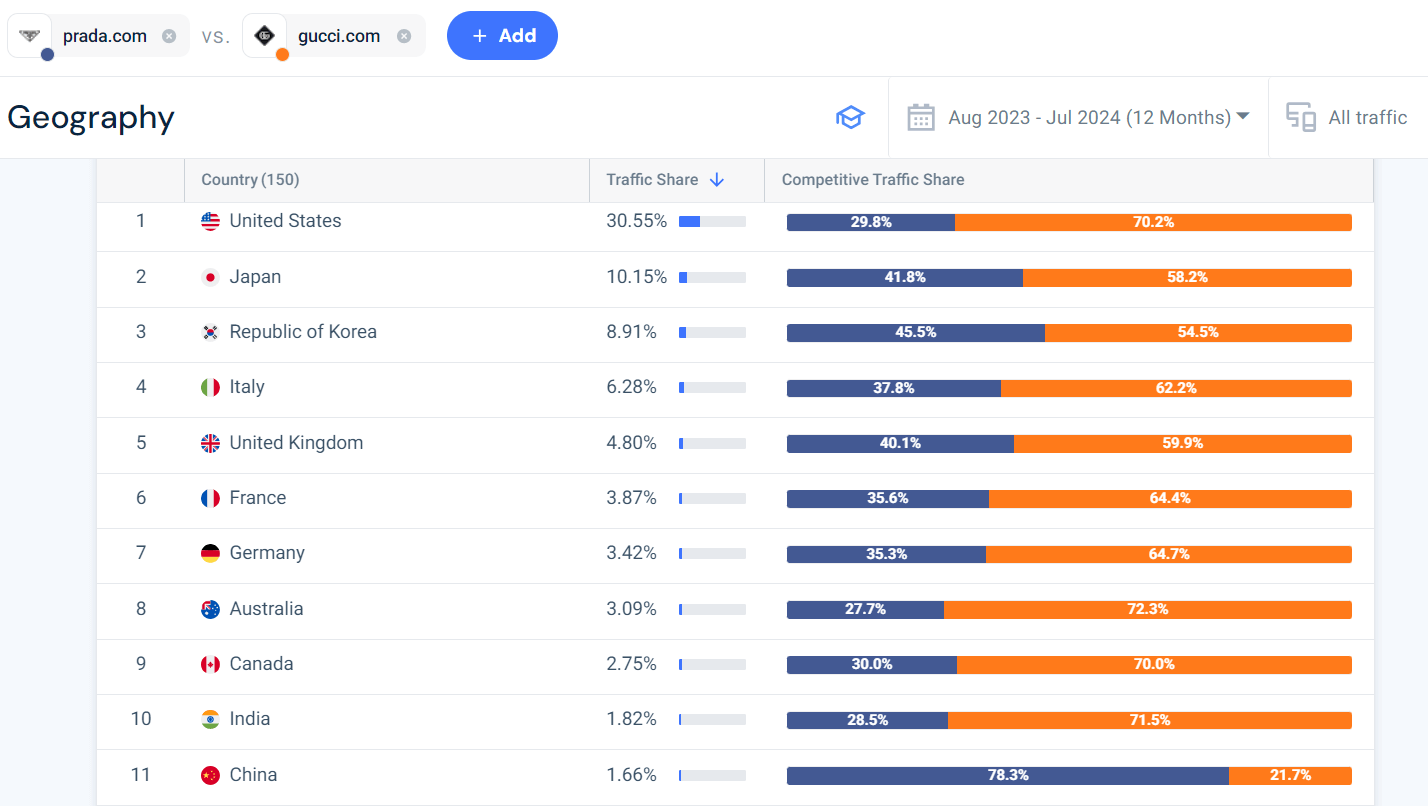Select the Germany country name
Viewport: 1428px width, 806px height.
267,553
